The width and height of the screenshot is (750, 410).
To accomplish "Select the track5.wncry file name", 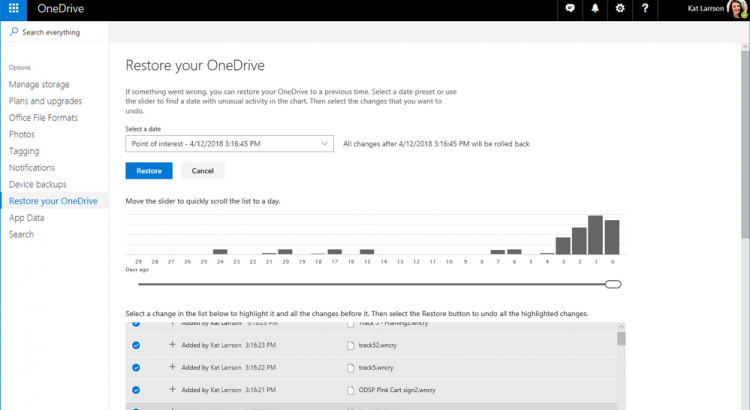I will [376, 367].
